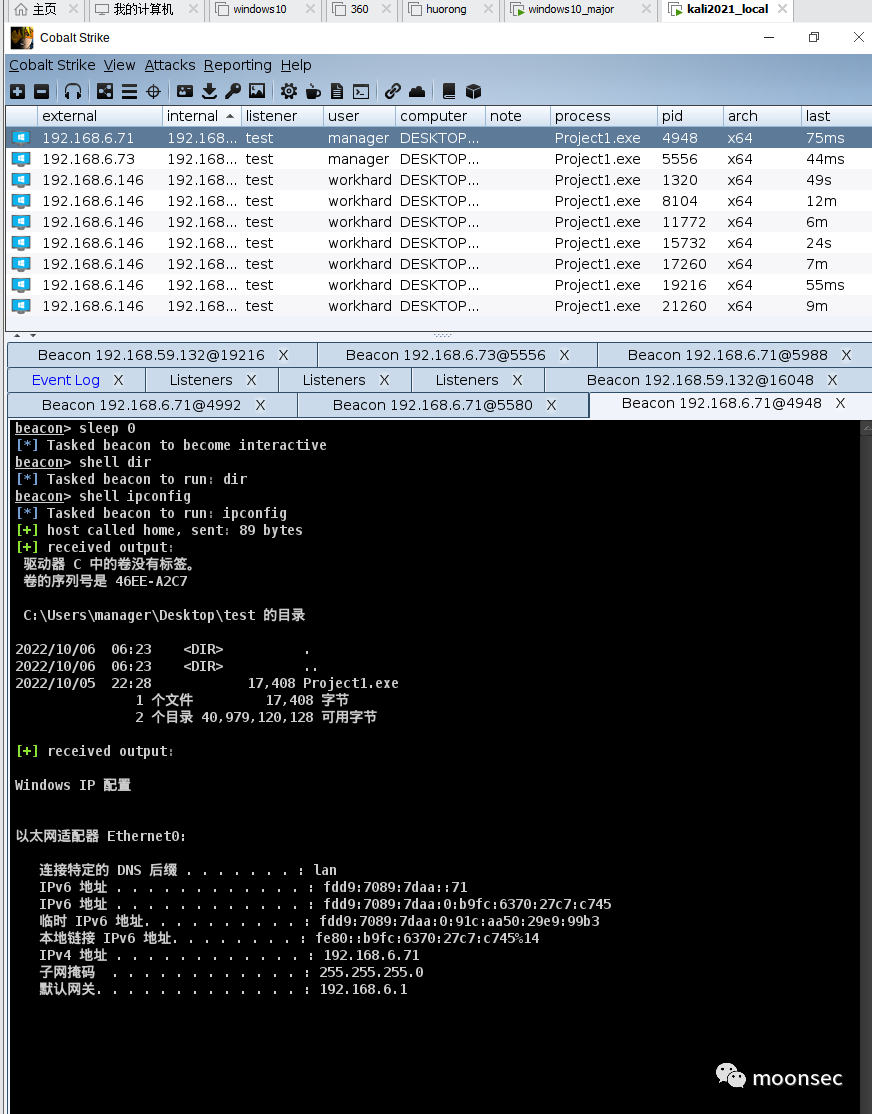Click the Connect to team server plus icon

18,91
